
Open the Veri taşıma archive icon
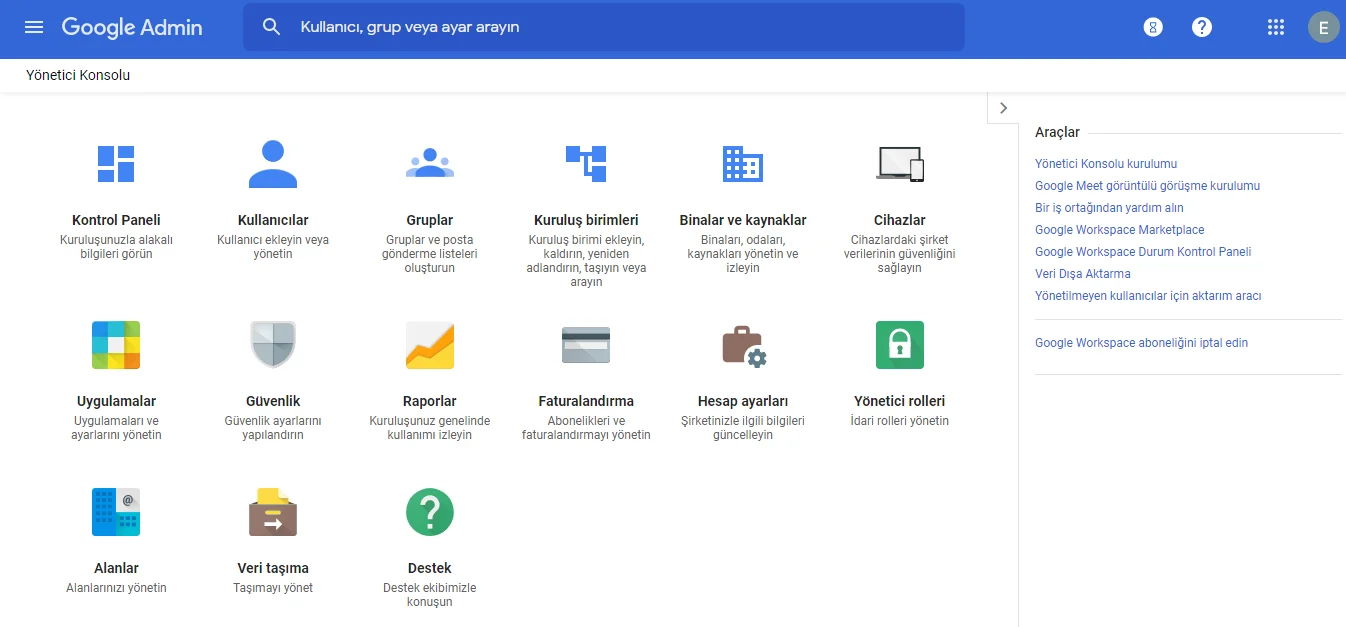coord(273,512)
